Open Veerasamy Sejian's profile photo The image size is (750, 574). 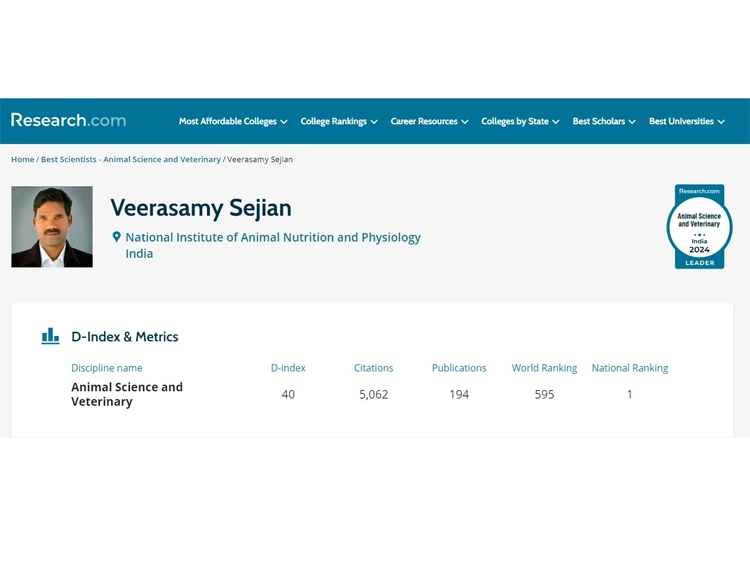pos(52,227)
